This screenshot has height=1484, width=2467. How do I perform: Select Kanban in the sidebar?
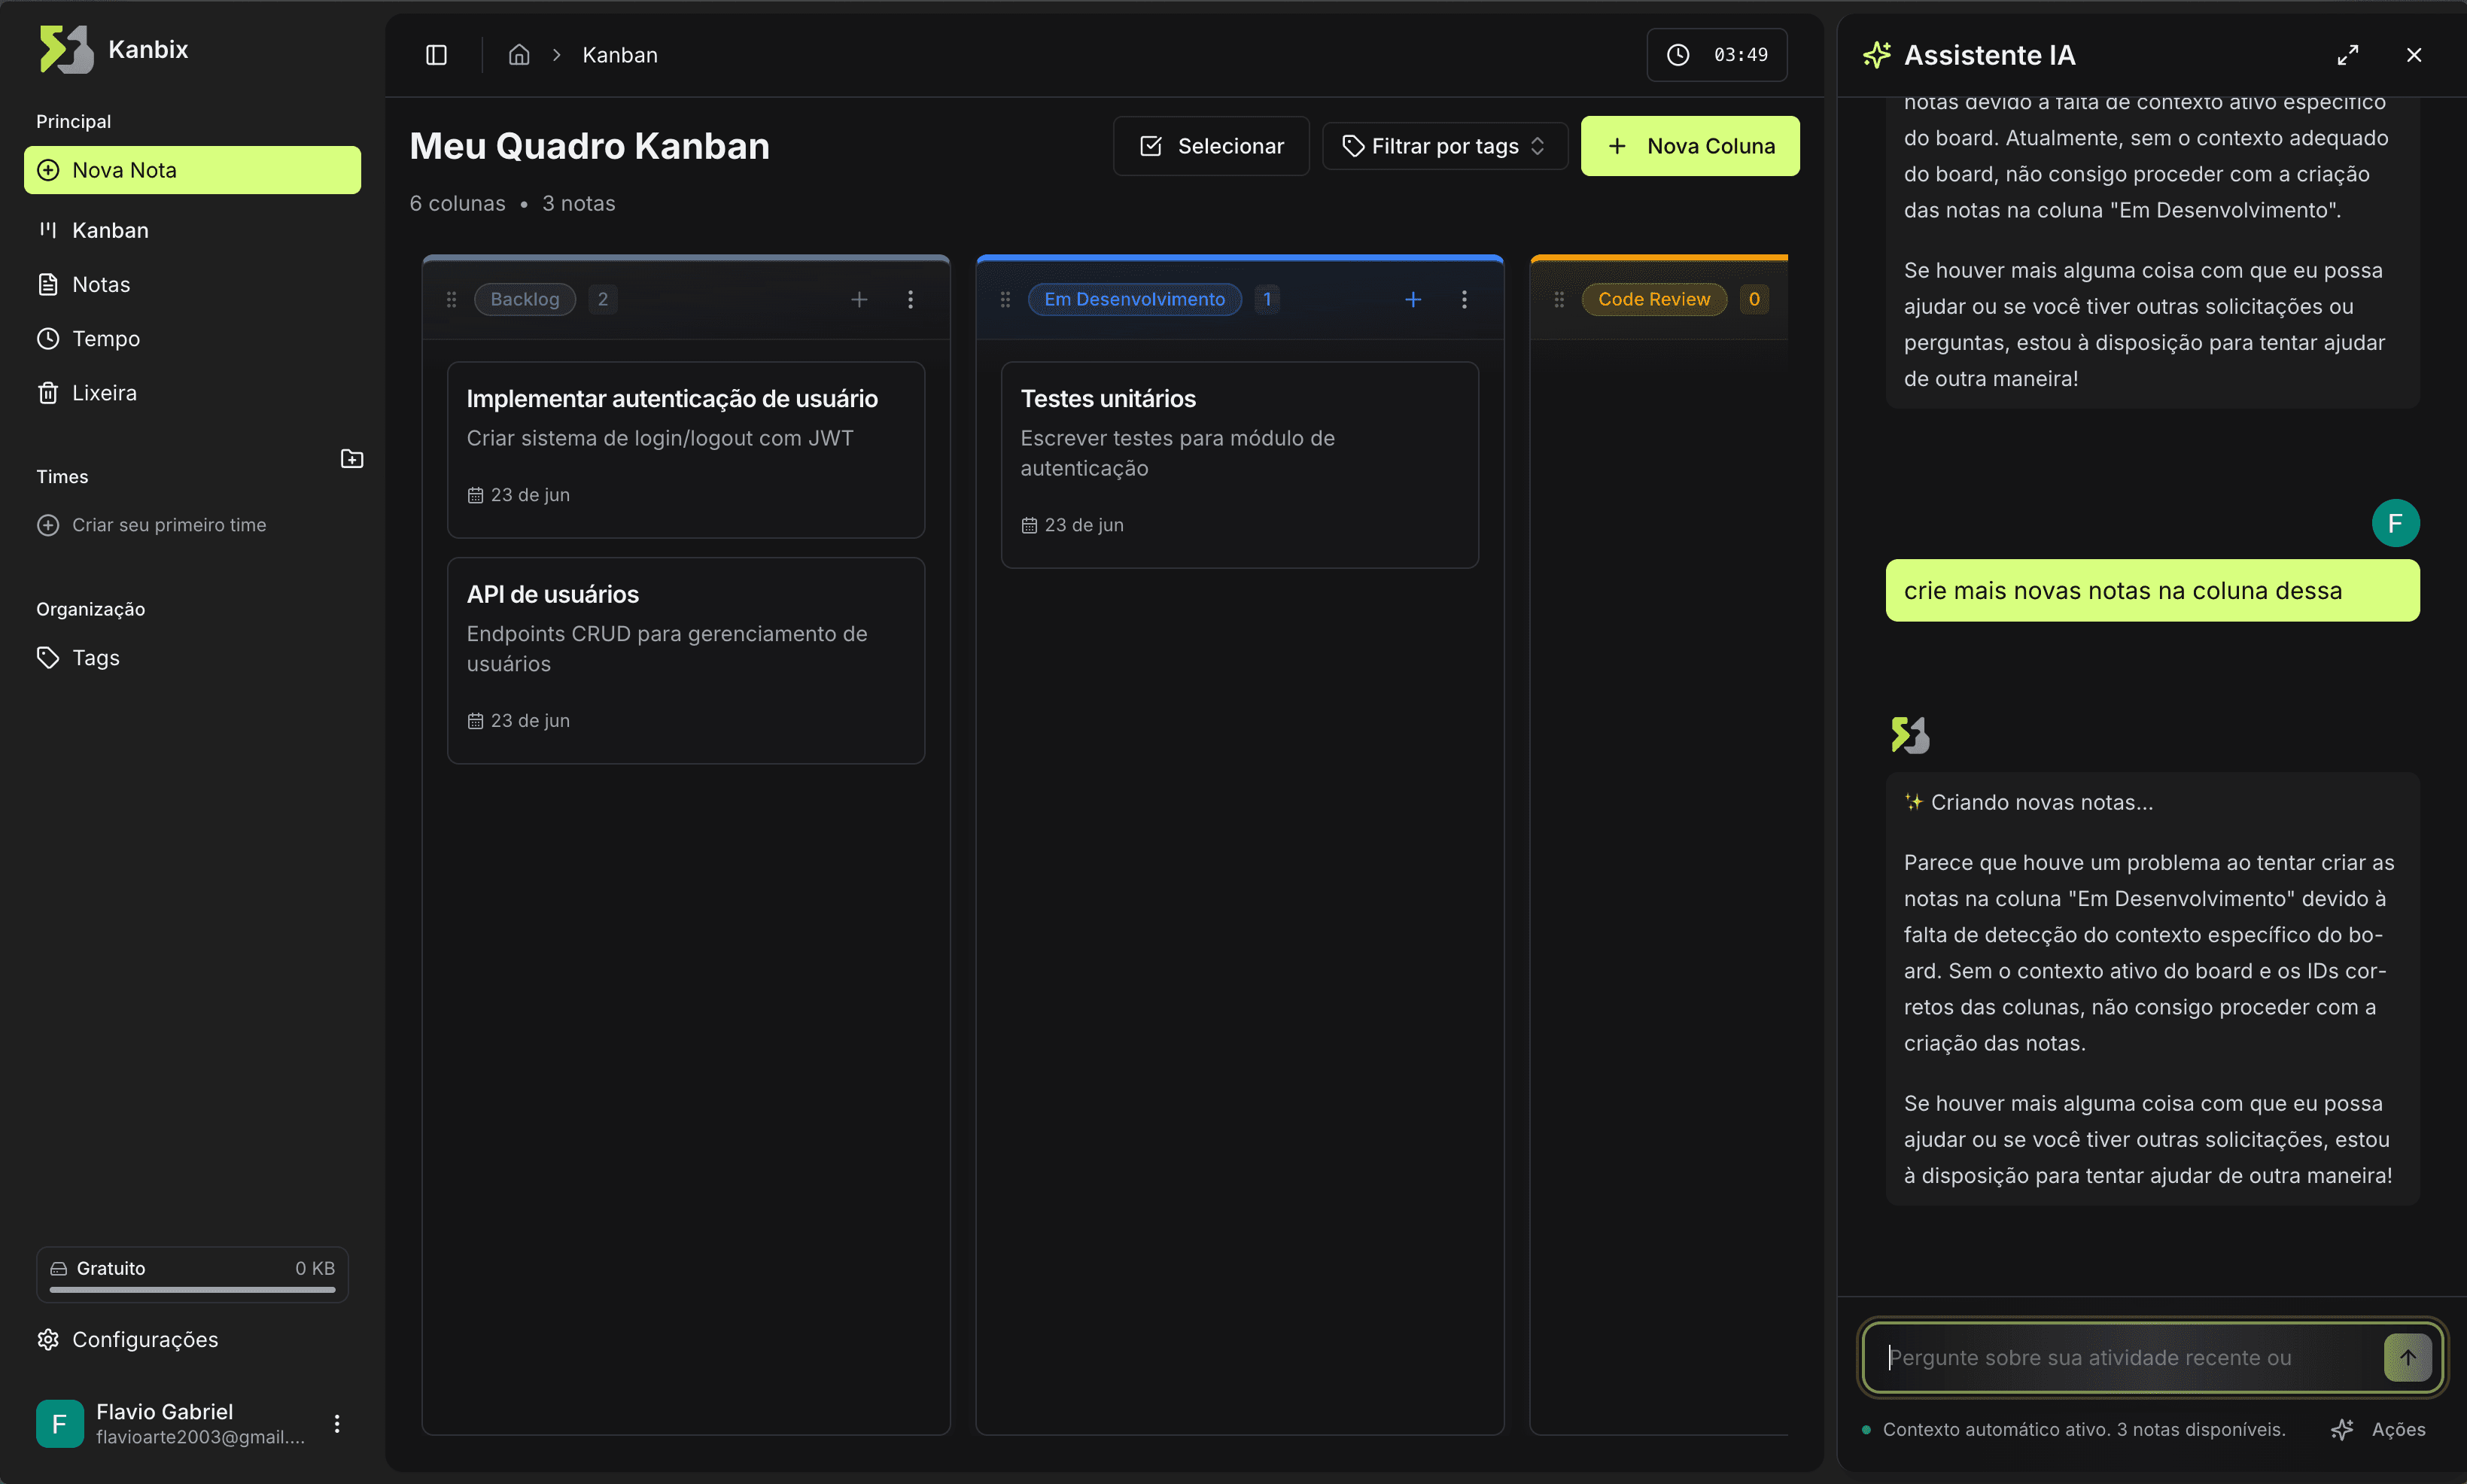110,230
